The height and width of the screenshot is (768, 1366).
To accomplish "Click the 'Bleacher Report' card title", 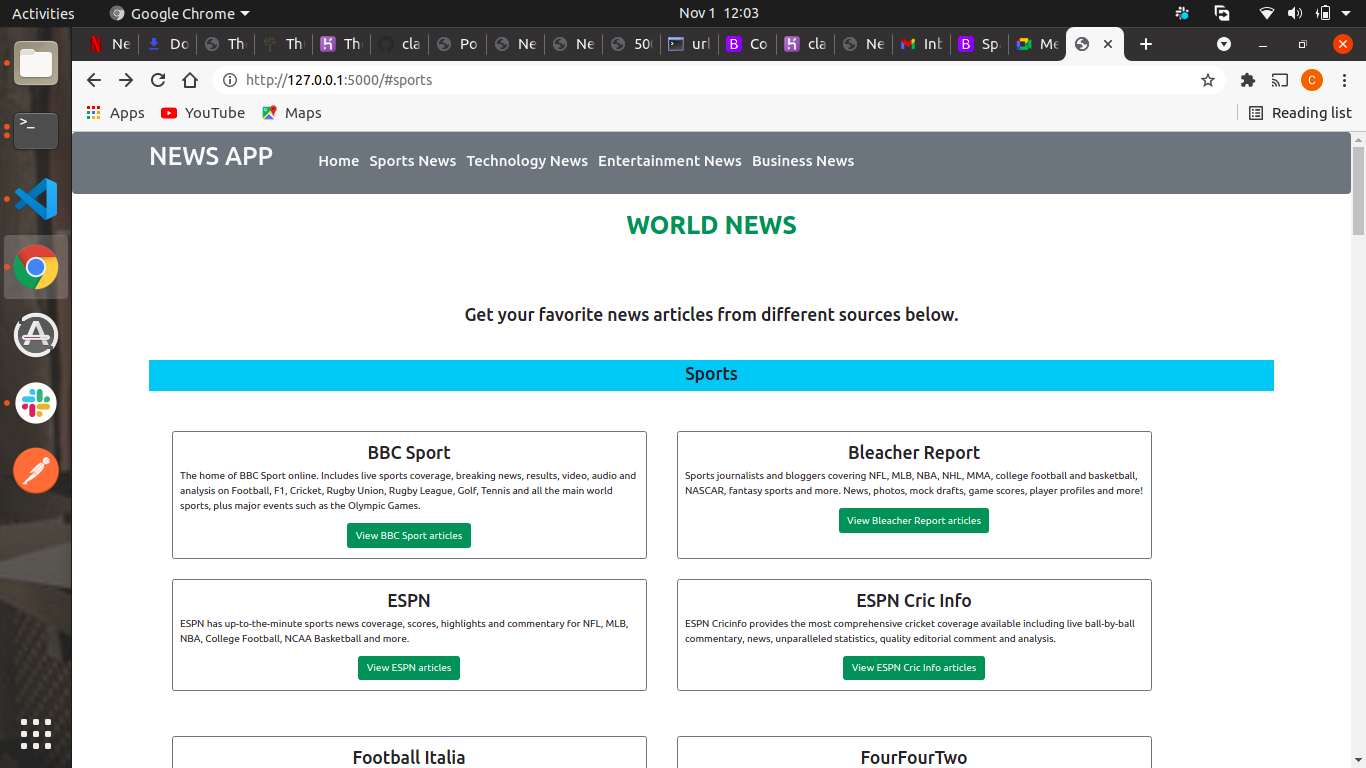I will tap(914, 453).
